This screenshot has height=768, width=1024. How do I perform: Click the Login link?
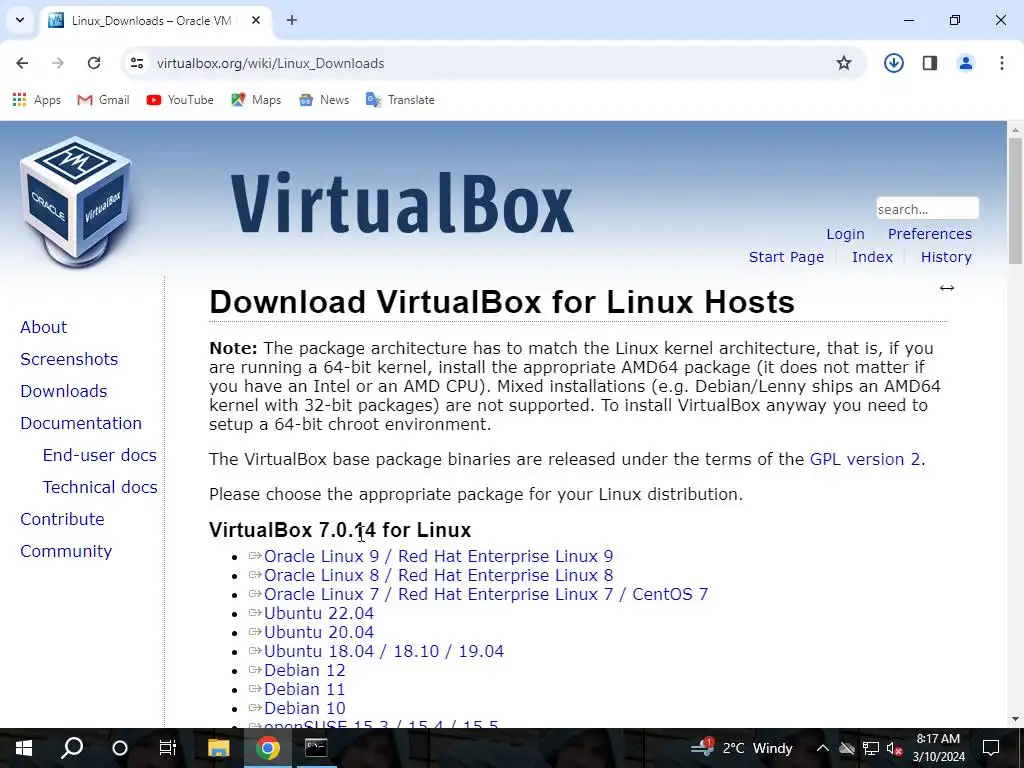[x=845, y=234]
